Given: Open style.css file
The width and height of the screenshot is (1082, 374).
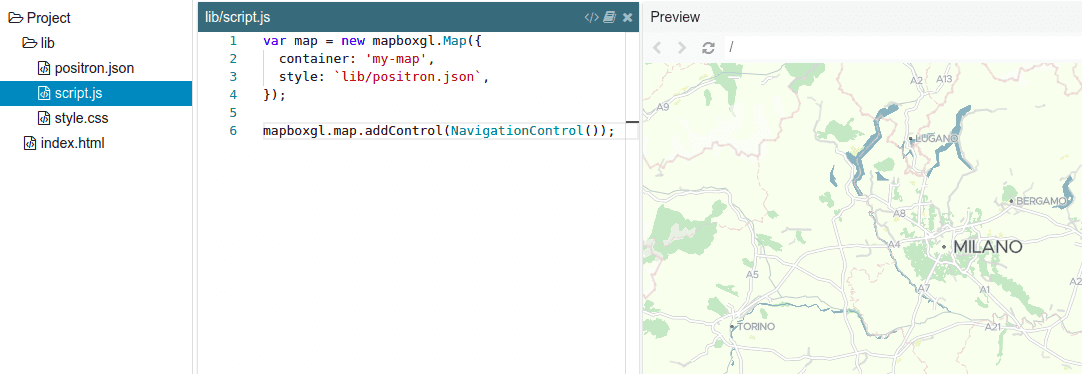Looking at the screenshot, I should point(81,118).
